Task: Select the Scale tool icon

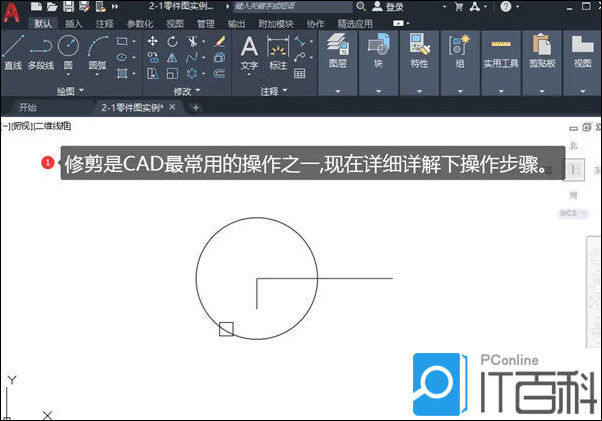Action: pos(172,73)
